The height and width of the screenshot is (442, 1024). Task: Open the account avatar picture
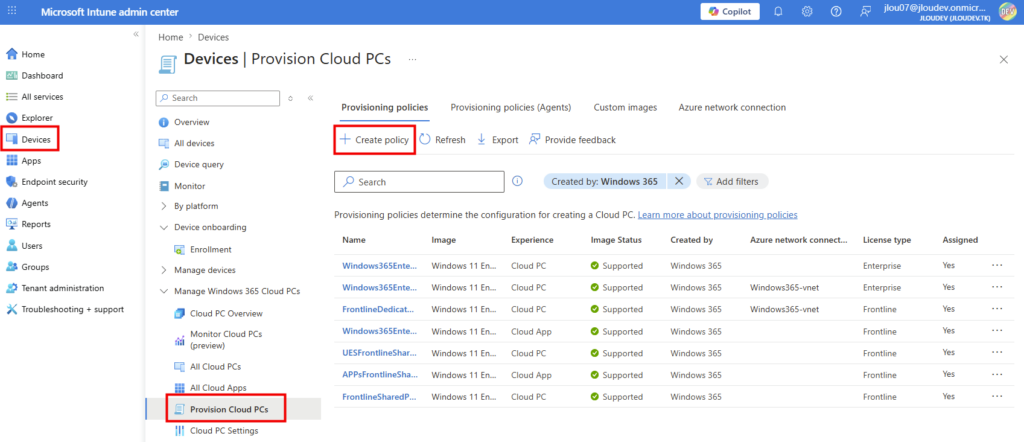coord(1009,12)
